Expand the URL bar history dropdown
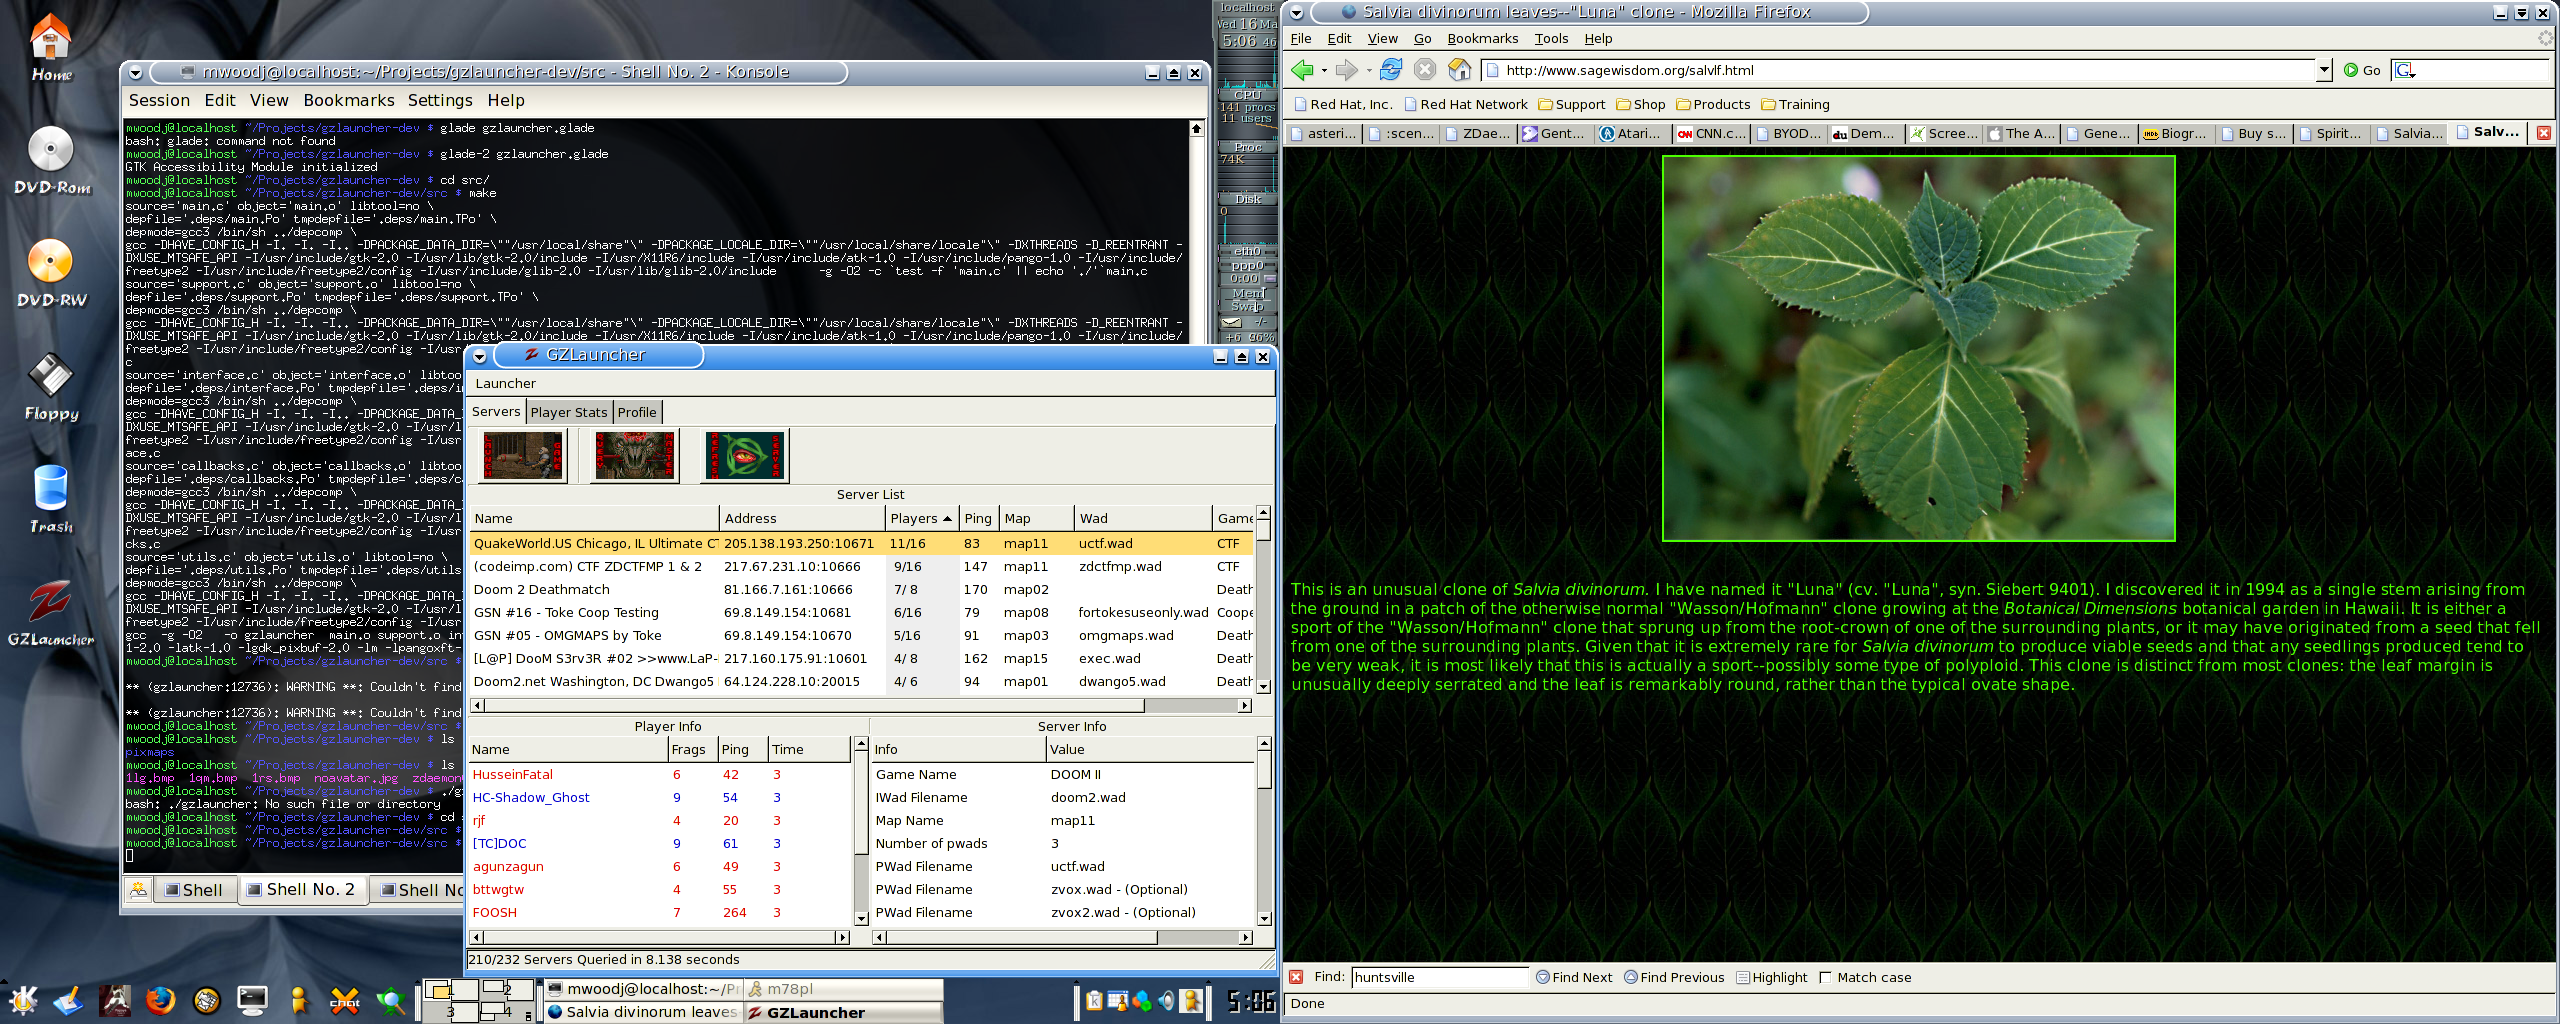 [2324, 70]
